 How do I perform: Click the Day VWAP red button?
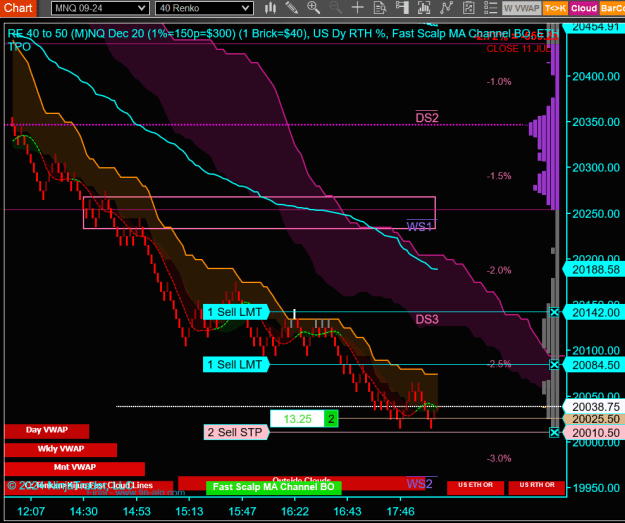click(x=47, y=431)
